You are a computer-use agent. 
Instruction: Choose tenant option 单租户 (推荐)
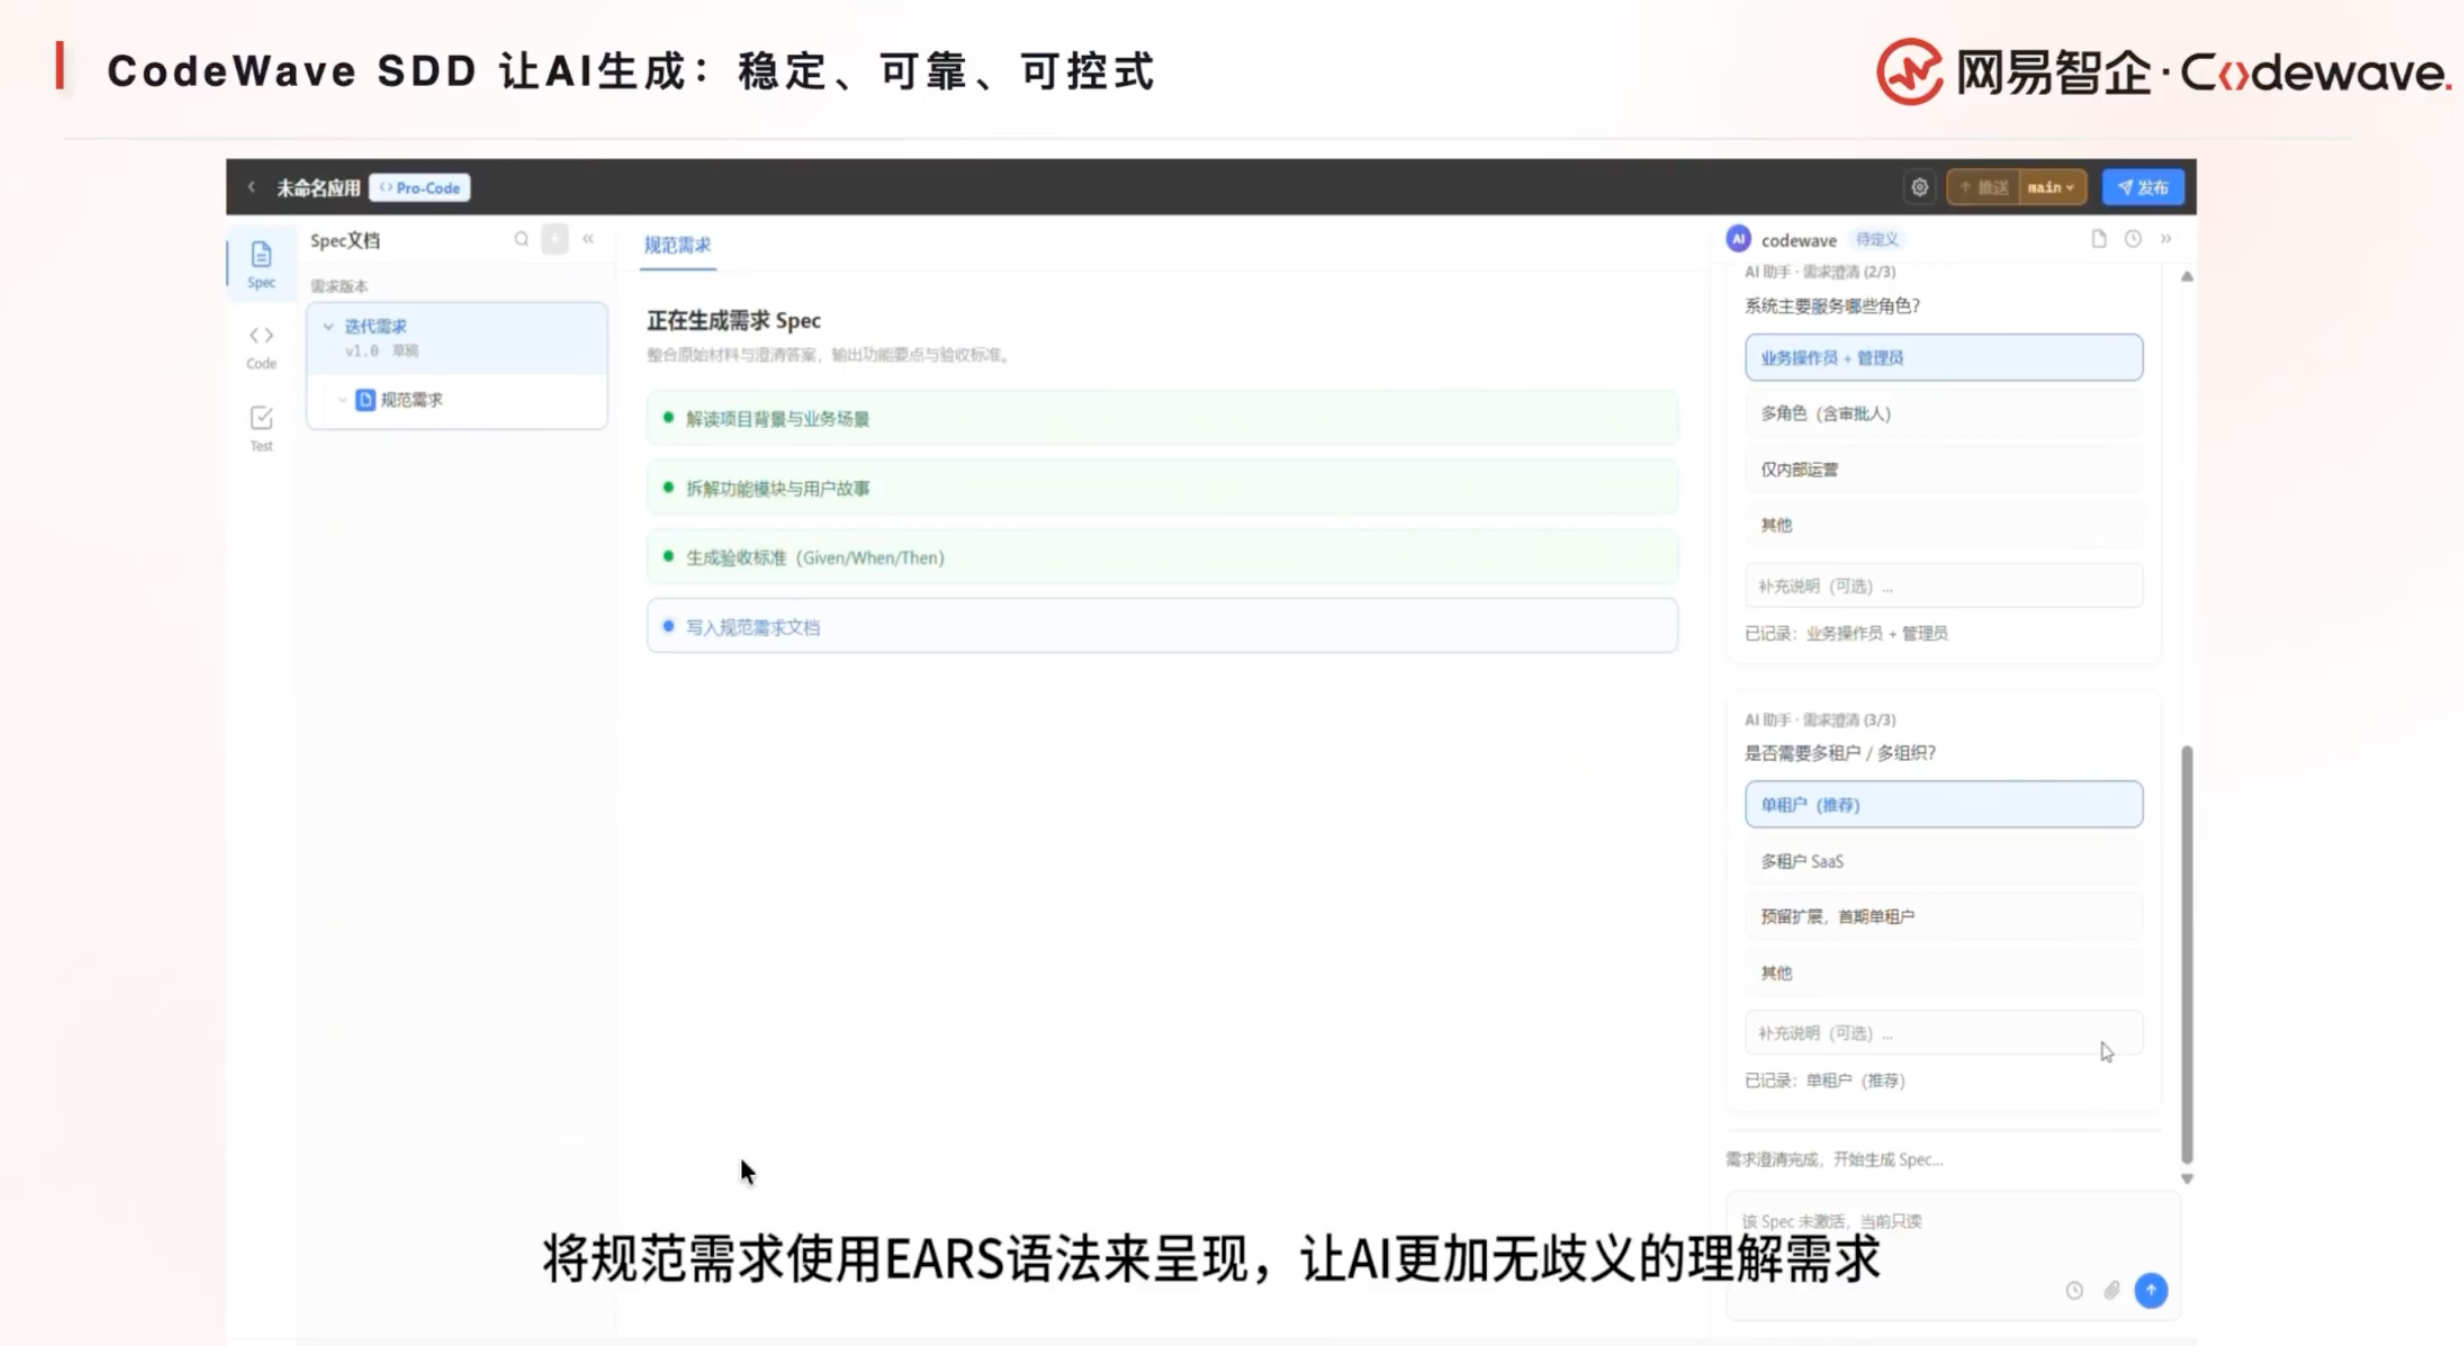pyautogui.click(x=1943, y=804)
